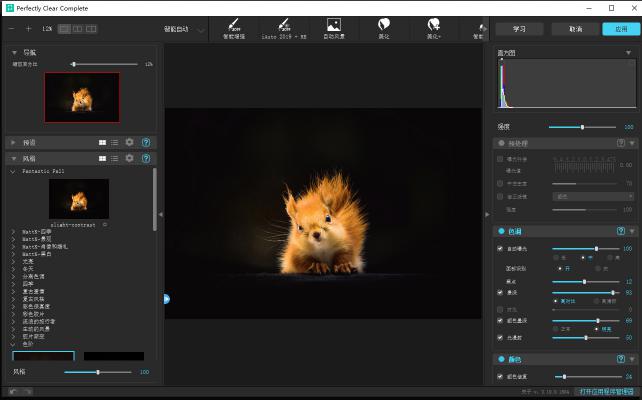Select the 冬天 style group item
The height and width of the screenshot is (400, 642).
pyautogui.click(x=27, y=269)
